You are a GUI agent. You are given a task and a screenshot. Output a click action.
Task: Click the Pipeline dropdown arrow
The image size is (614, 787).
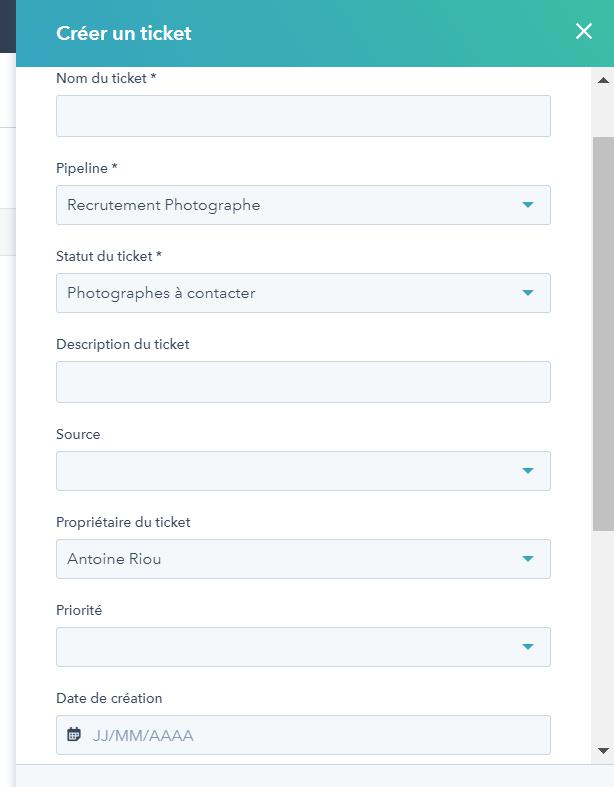[528, 205]
